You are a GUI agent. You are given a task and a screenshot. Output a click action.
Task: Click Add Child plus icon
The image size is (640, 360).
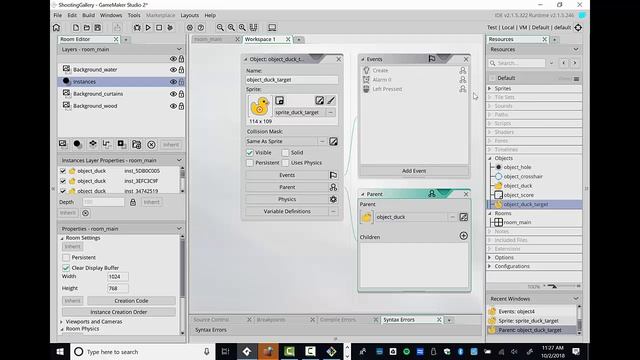pos(463,236)
